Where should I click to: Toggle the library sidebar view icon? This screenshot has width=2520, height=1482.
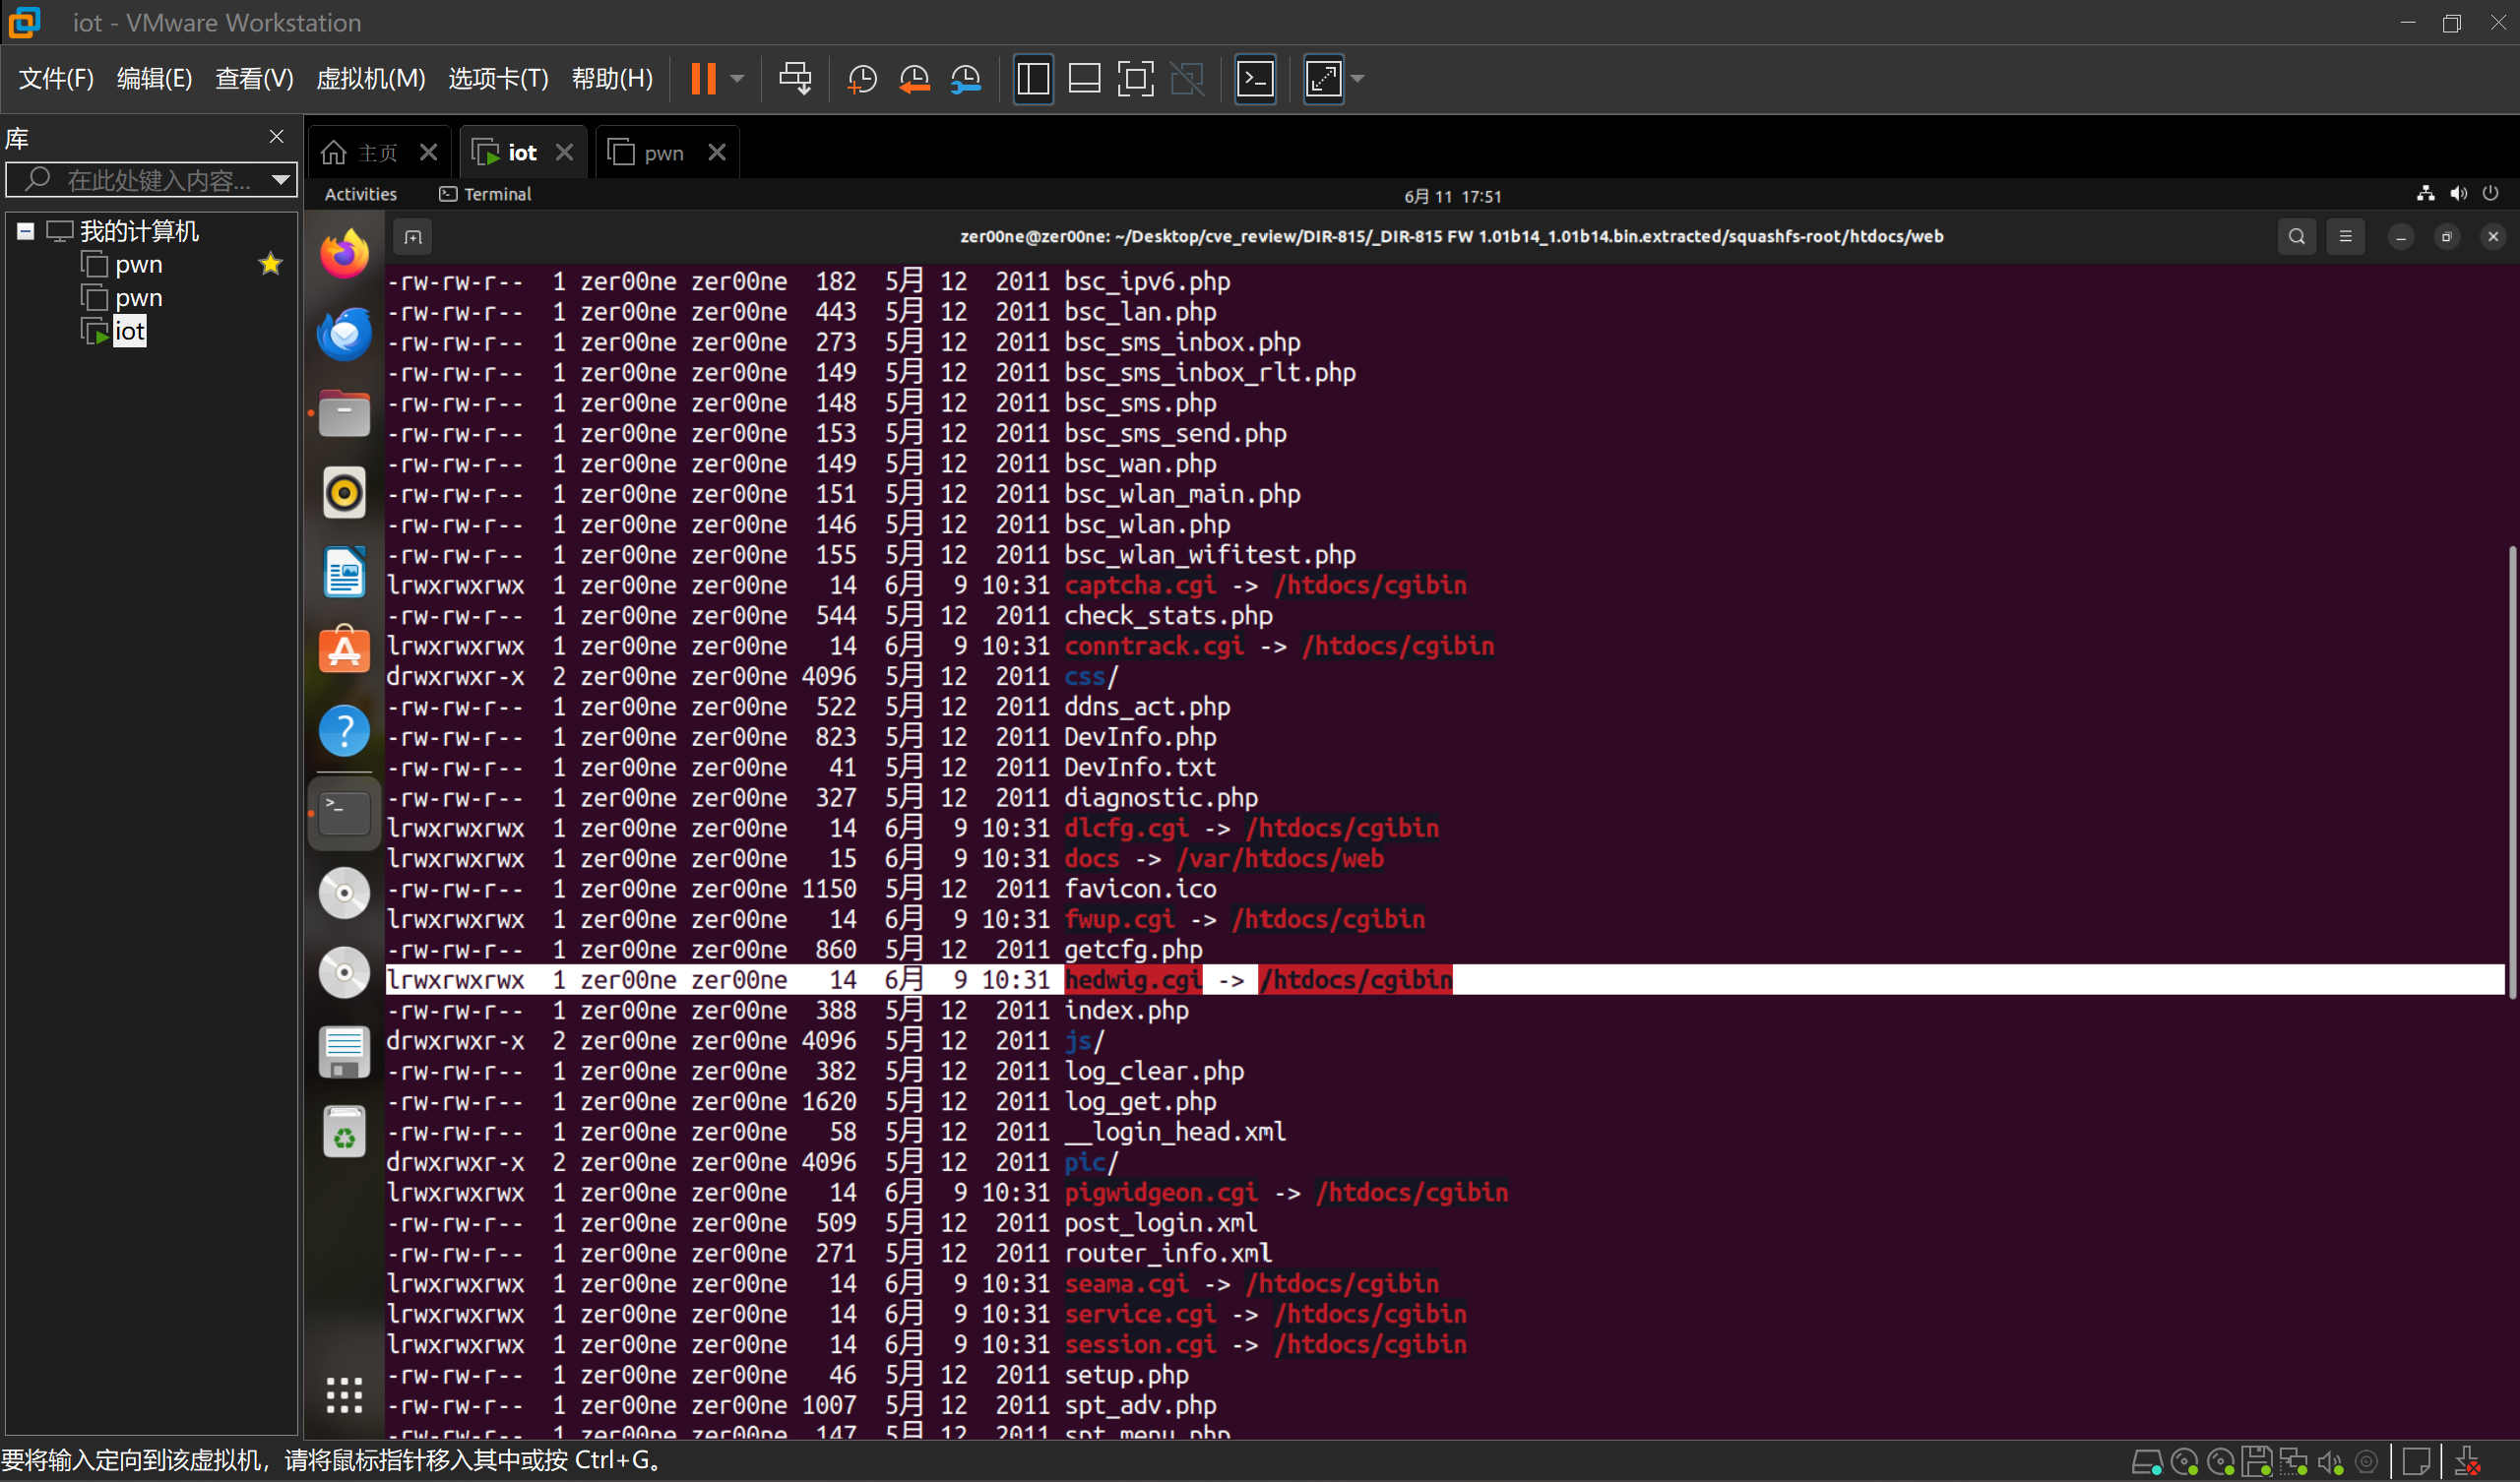pos(1033,78)
